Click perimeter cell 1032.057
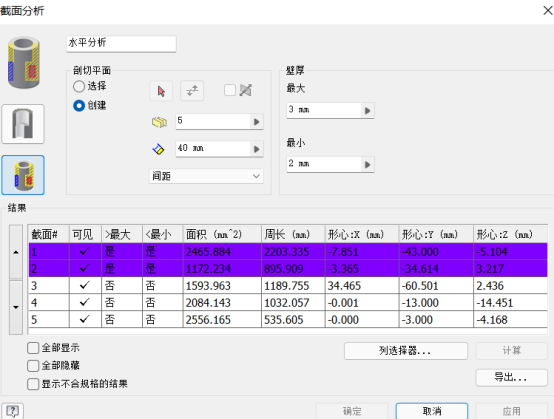The image size is (554, 419). pos(293,302)
